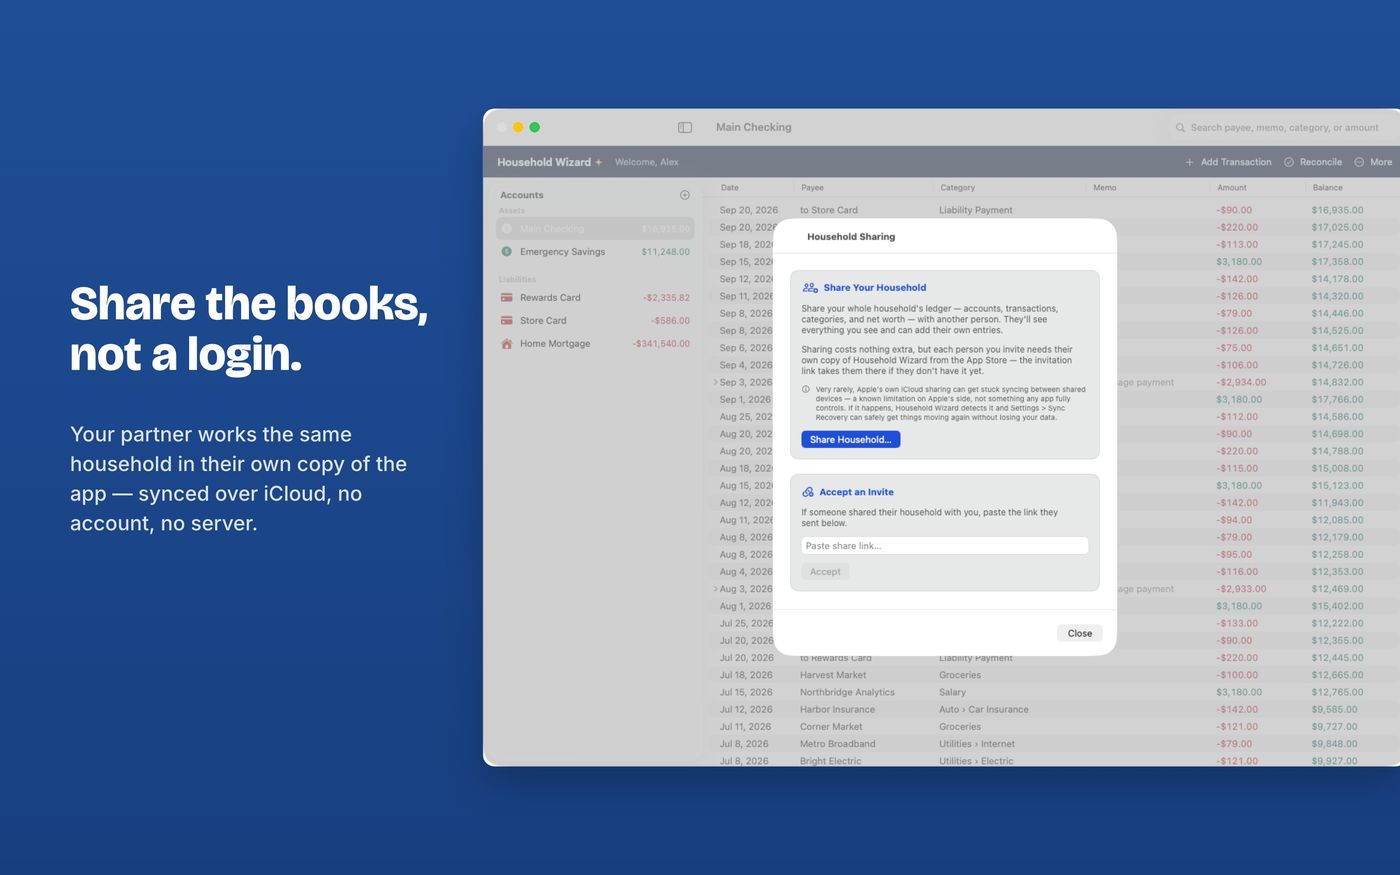Click the Accept button
The height and width of the screenshot is (875, 1400).
pos(825,572)
